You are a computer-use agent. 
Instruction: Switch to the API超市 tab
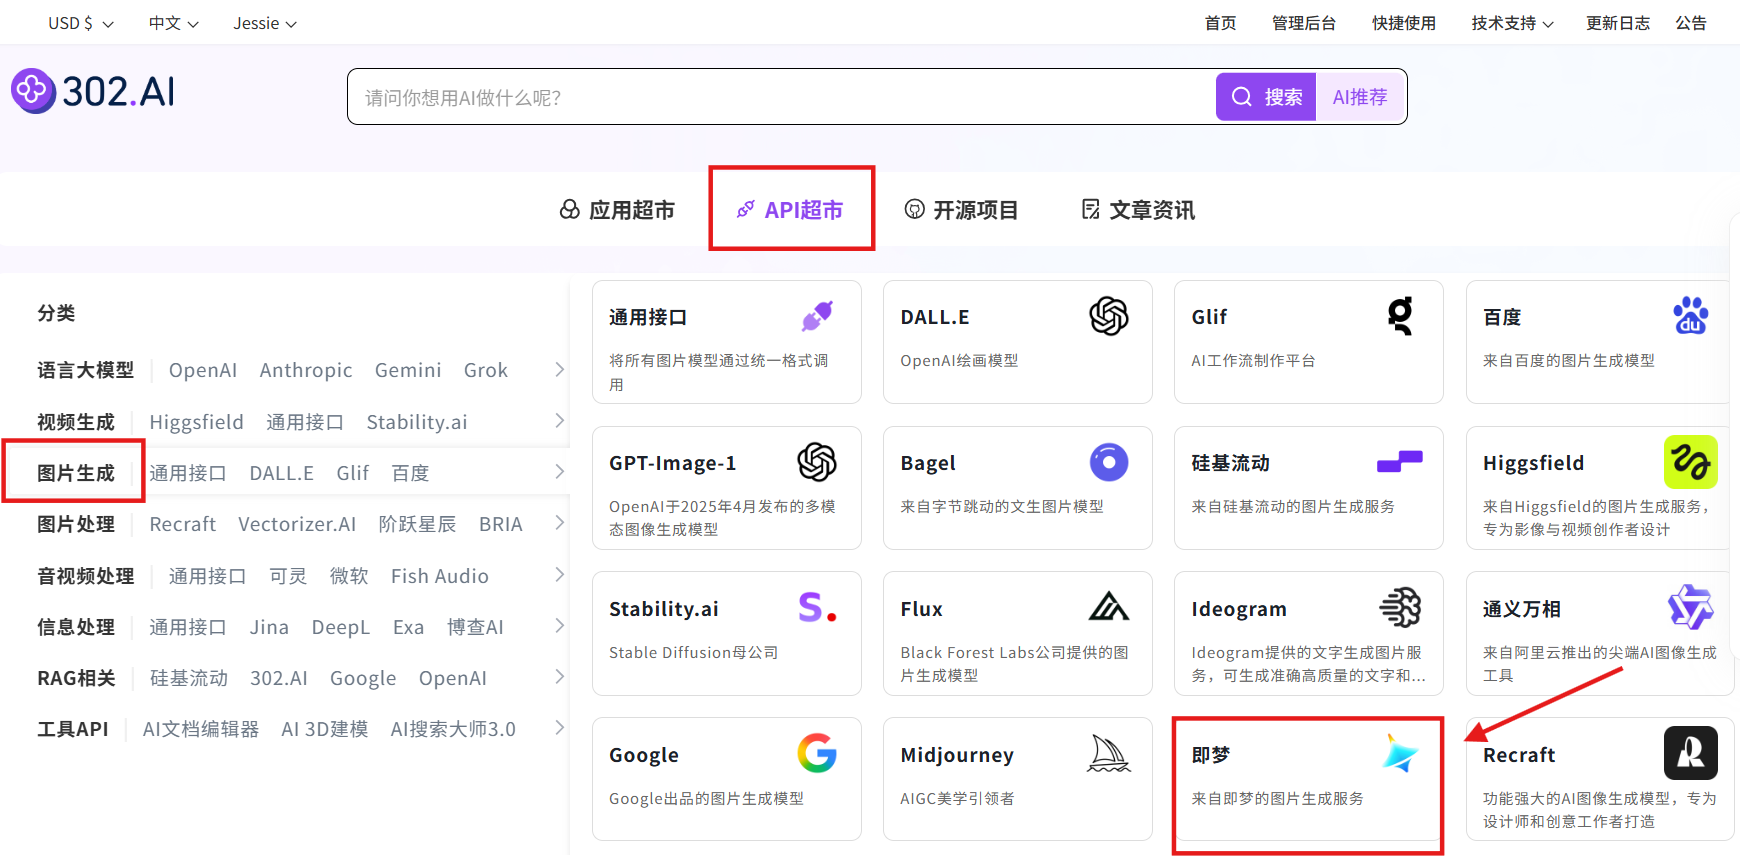[x=790, y=209]
